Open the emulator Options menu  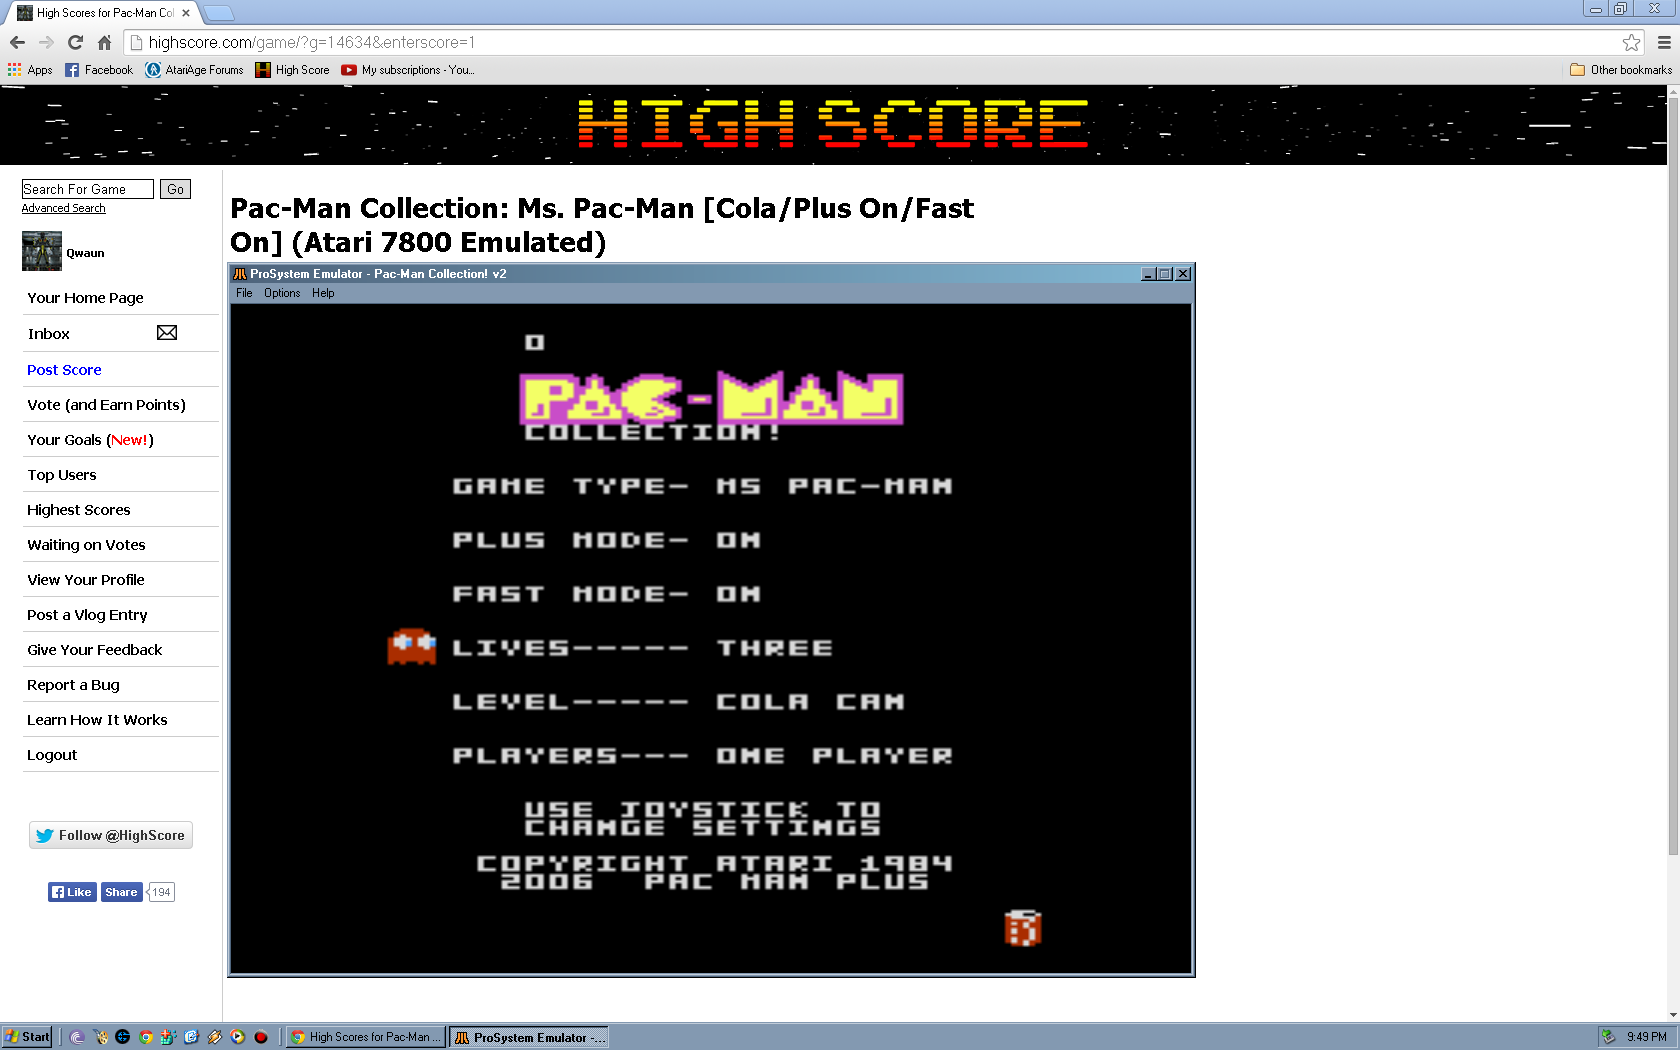(x=282, y=293)
